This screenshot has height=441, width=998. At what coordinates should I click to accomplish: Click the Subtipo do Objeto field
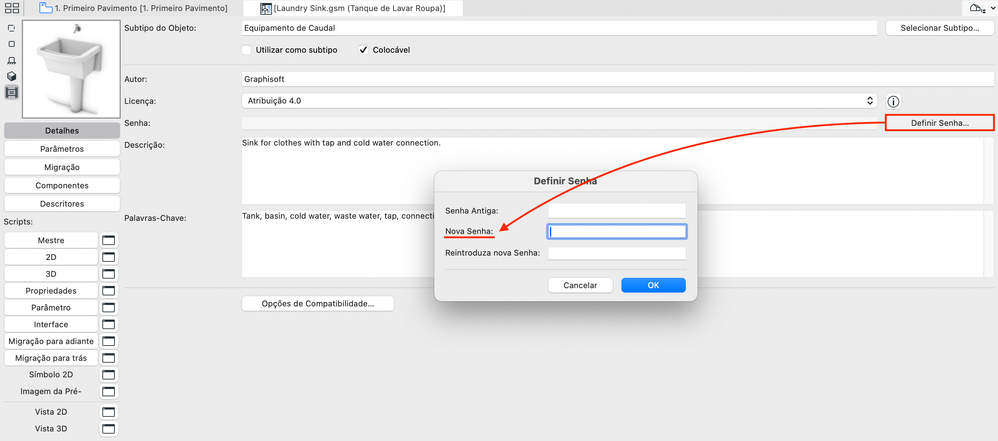[559, 28]
